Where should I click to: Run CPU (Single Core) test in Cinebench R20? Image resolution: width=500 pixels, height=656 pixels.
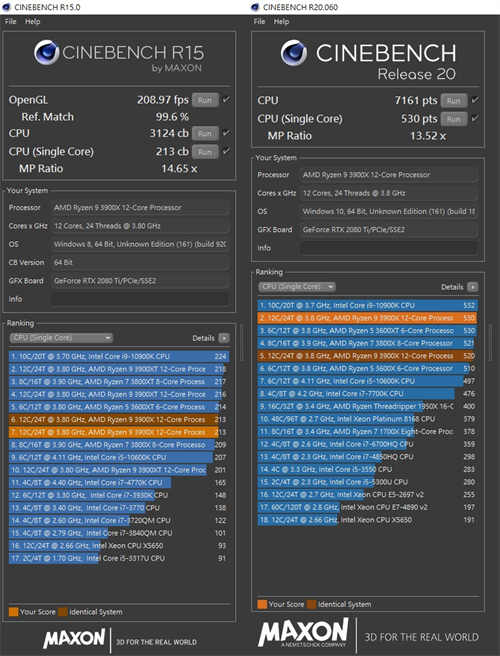pyautogui.click(x=454, y=119)
